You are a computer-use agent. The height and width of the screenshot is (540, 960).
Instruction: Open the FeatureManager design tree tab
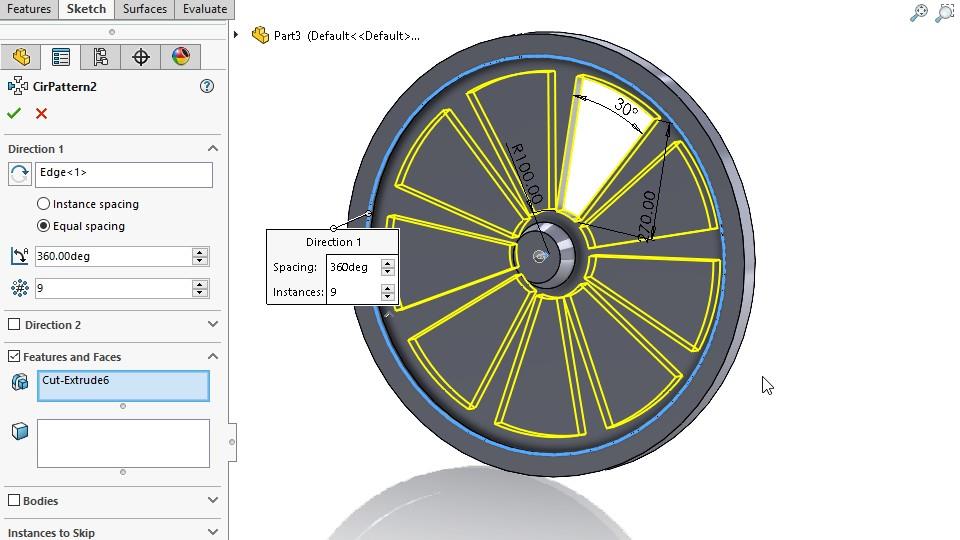point(21,57)
